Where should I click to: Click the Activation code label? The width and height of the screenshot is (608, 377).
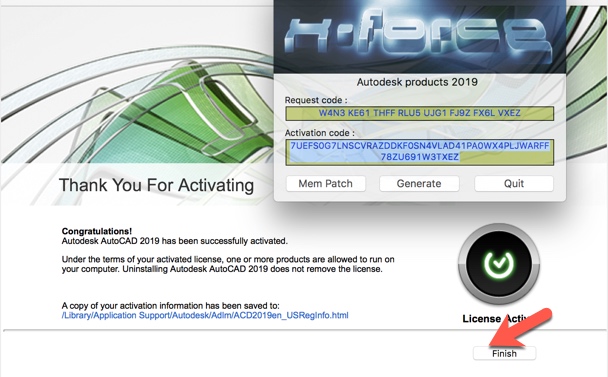[320, 133]
